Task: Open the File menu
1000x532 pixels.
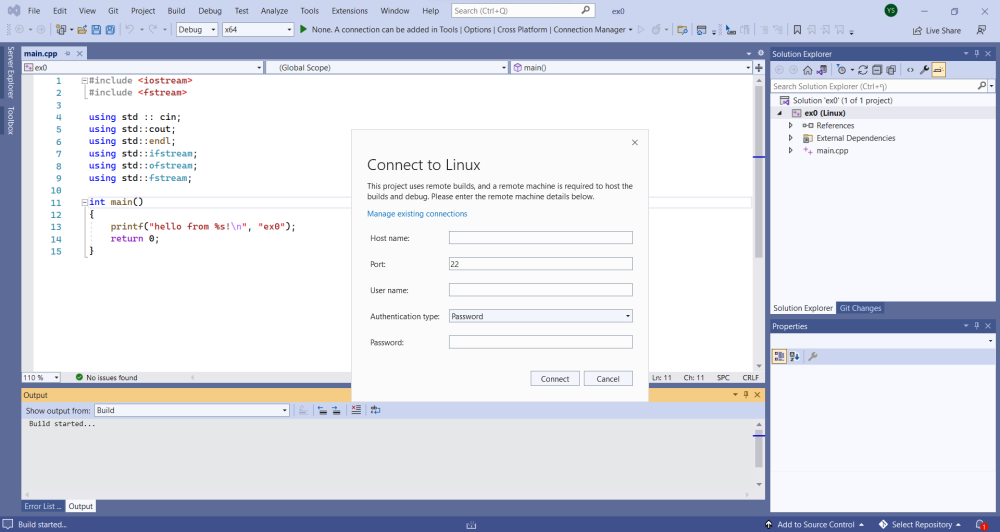Action: [x=34, y=11]
